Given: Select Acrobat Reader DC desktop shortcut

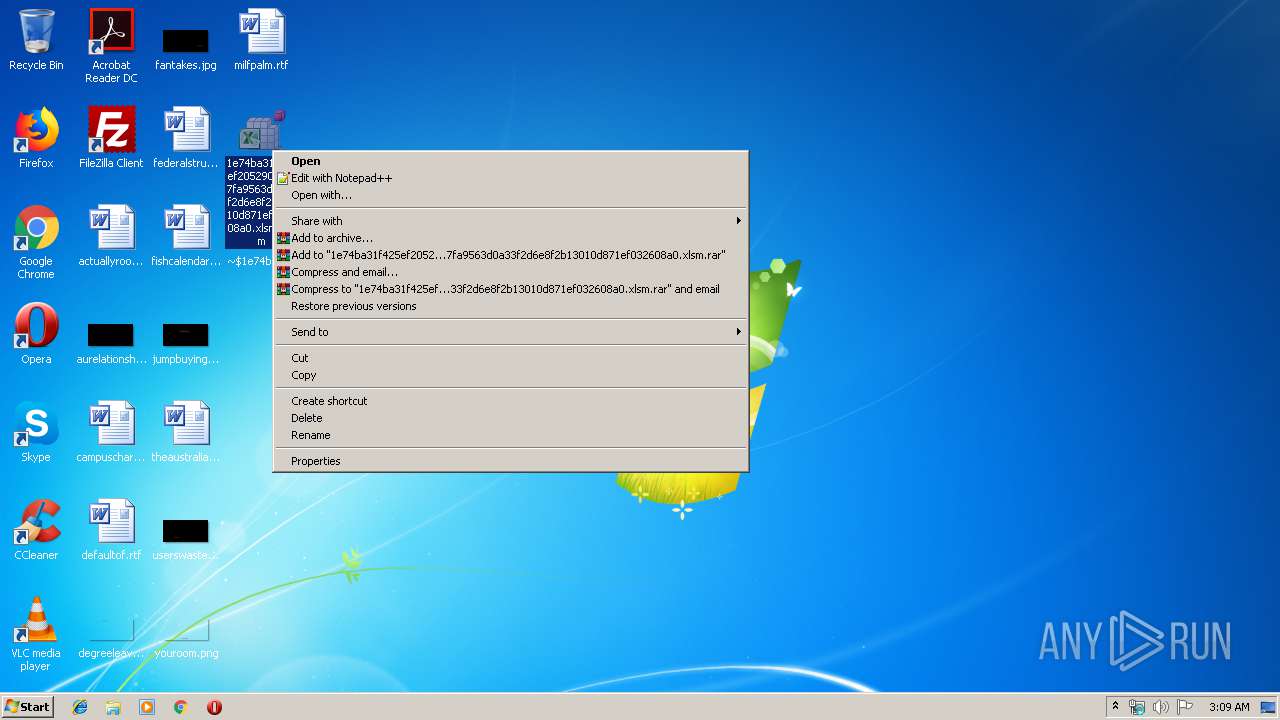Looking at the screenshot, I should (111, 46).
